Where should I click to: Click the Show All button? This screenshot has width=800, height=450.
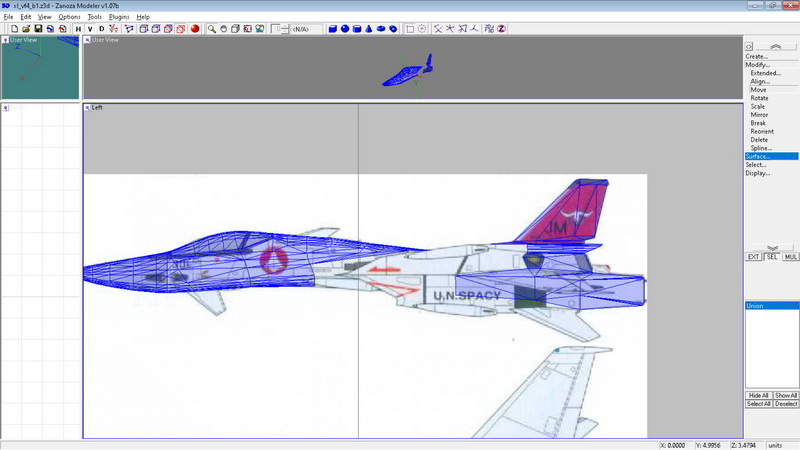point(786,395)
